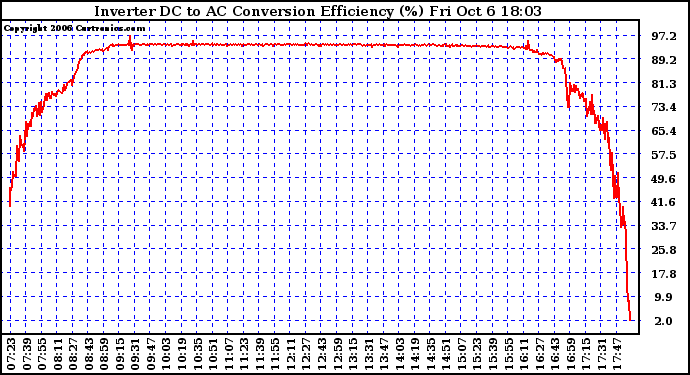Screen dimensions: 690x375
Task: Click the 73.4 efficiency axis value
Action: pyautogui.click(x=664, y=107)
